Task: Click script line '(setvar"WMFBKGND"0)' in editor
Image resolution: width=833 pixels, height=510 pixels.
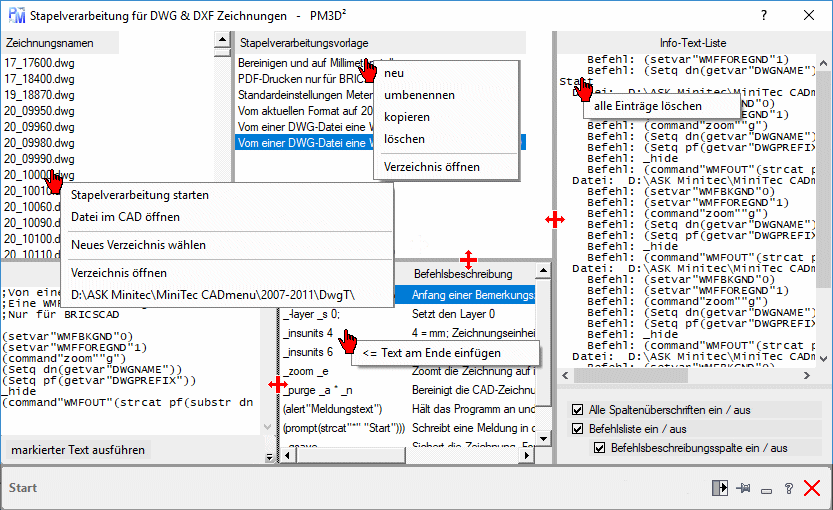Action: pos(67,336)
